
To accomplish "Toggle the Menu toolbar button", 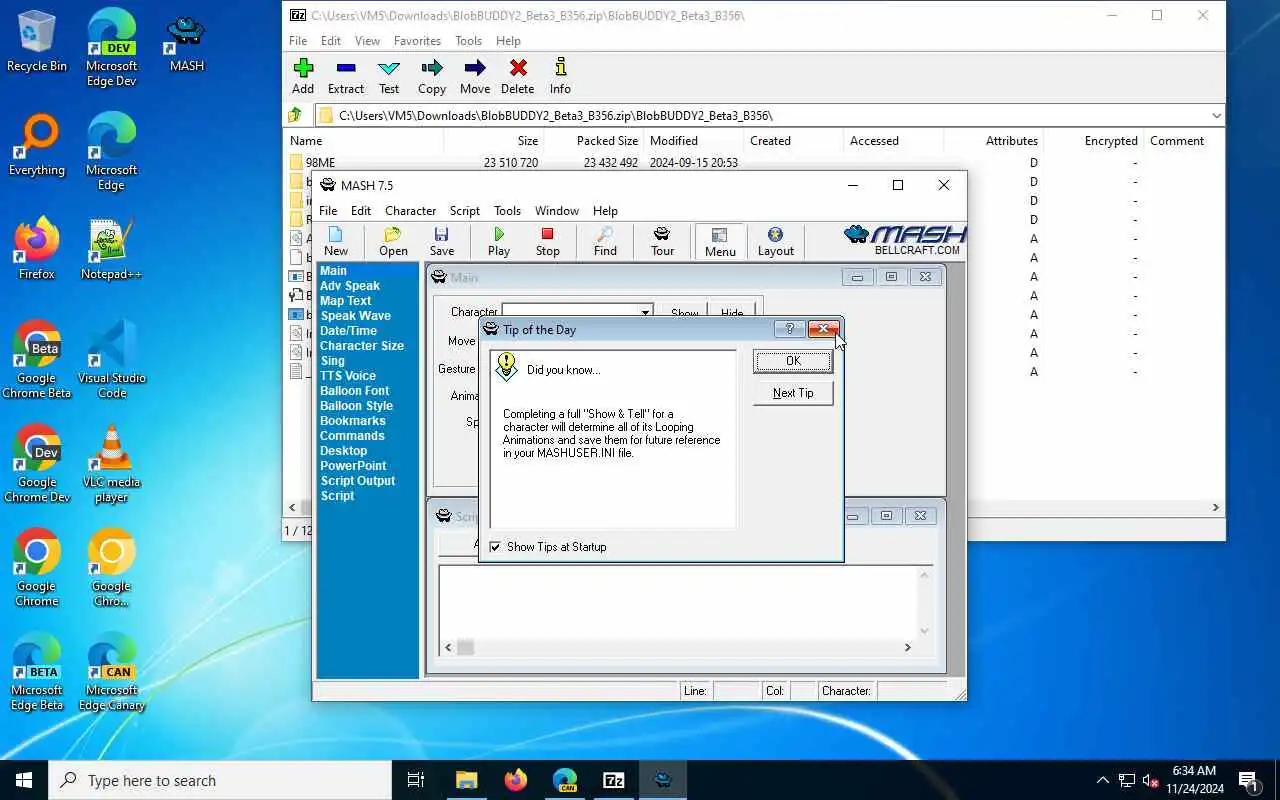I will click(x=720, y=241).
